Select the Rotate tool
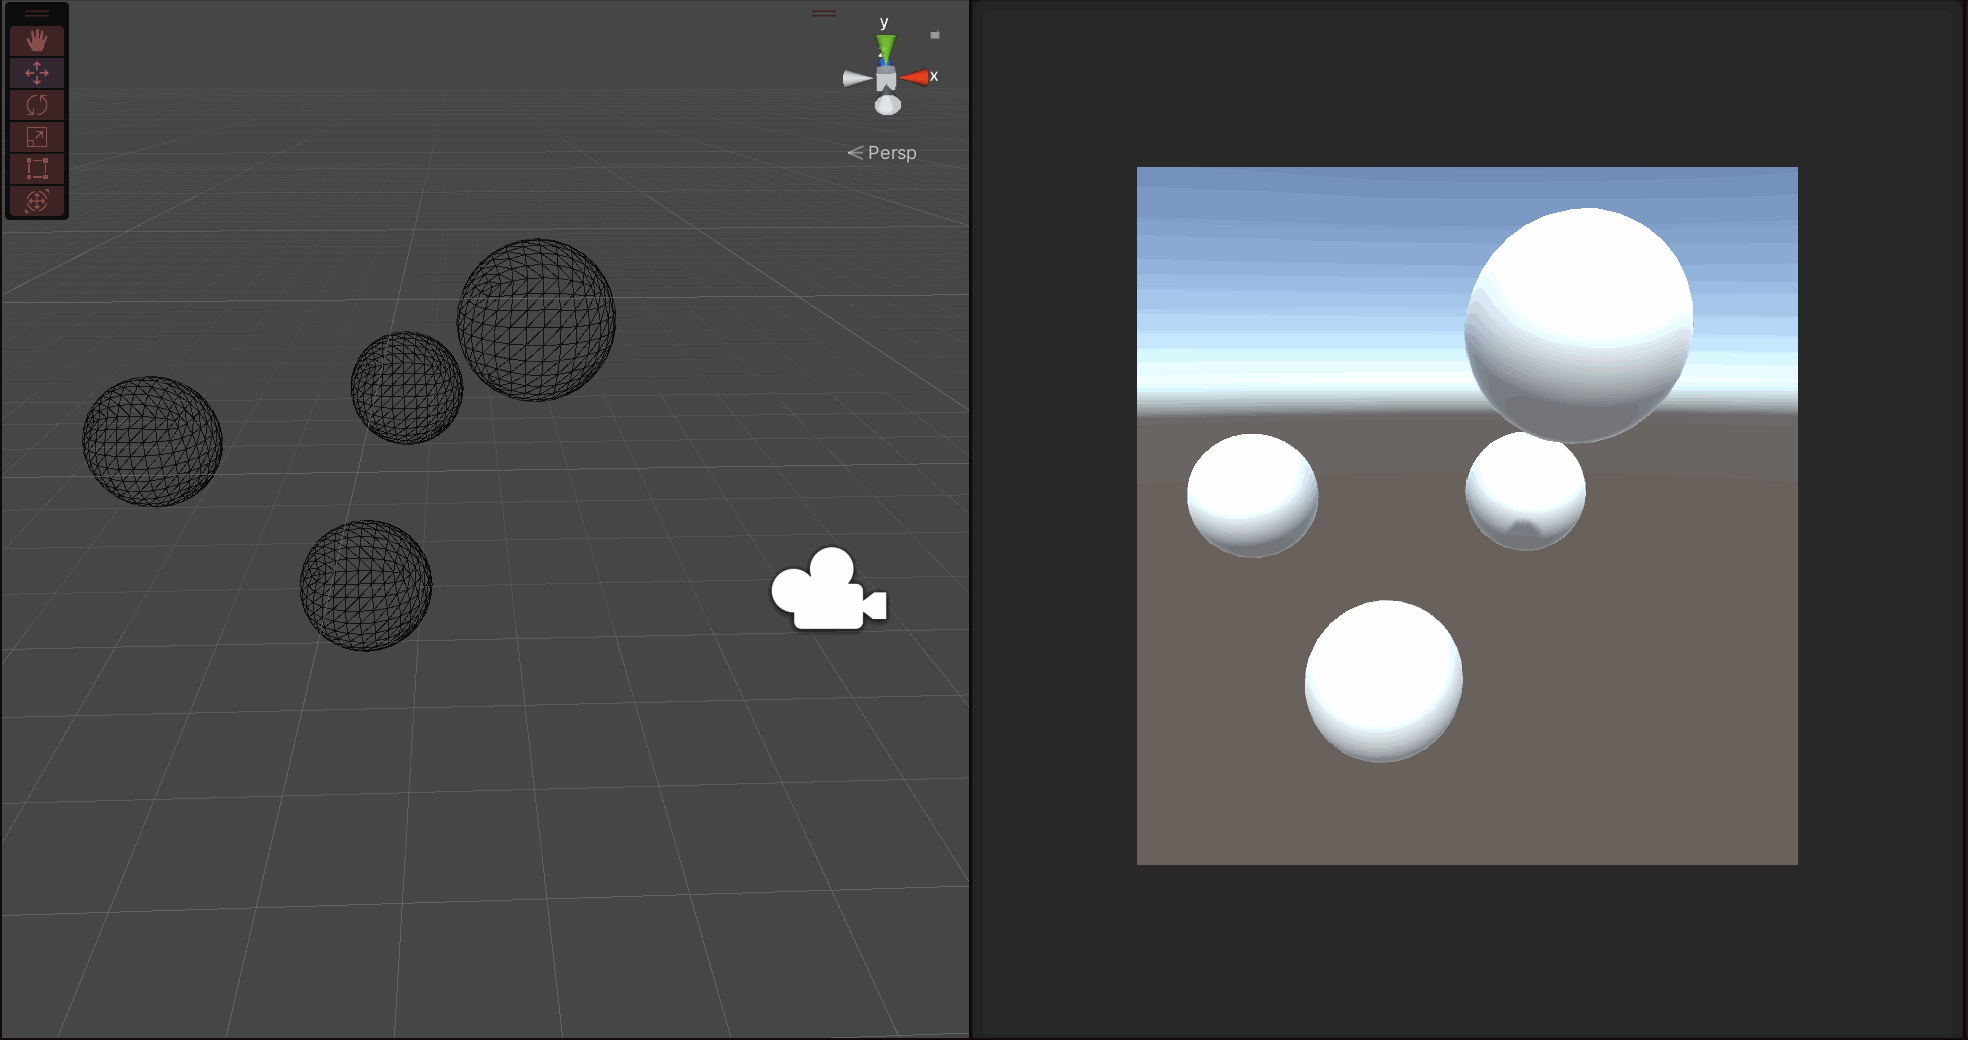This screenshot has width=1968, height=1040. [x=37, y=105]
